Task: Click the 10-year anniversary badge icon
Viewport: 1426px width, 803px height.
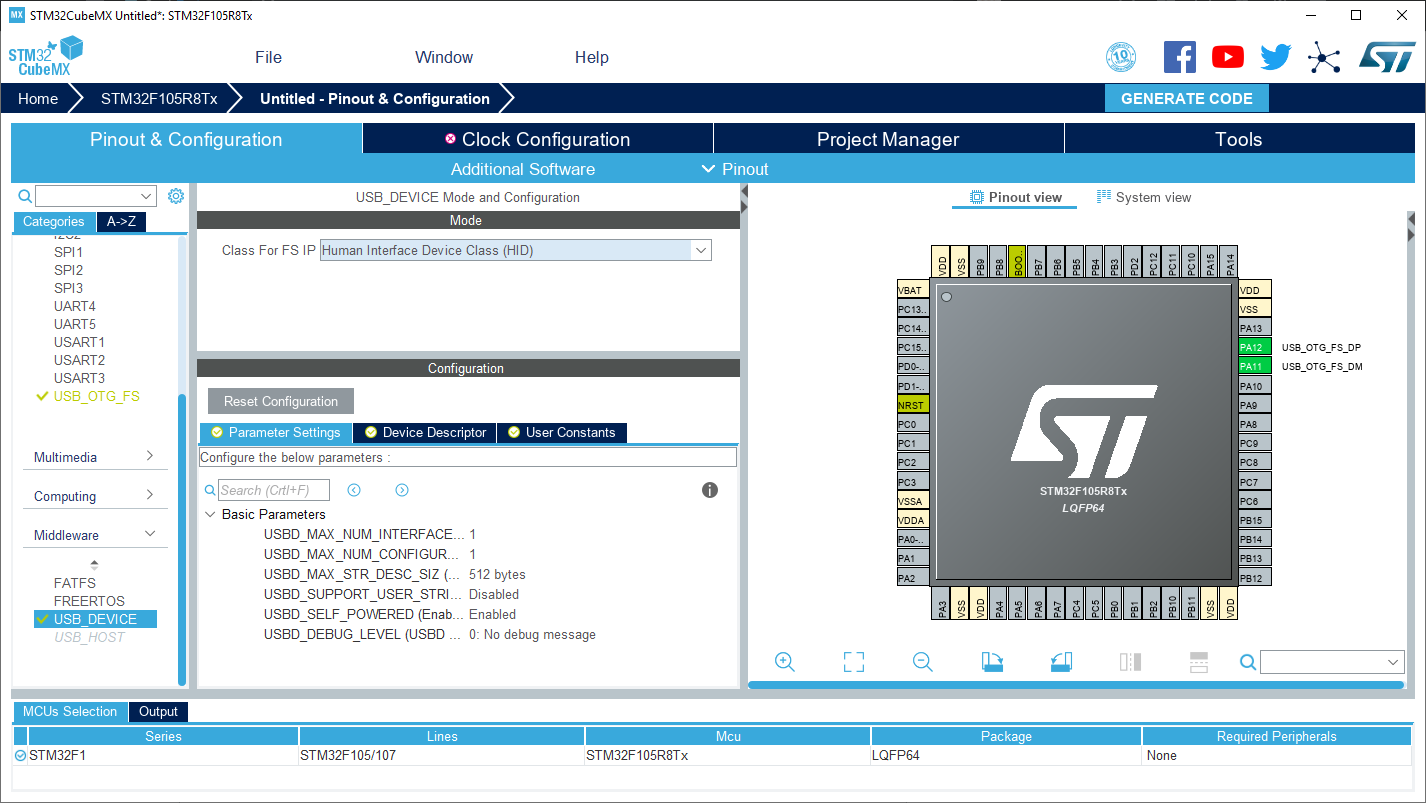Action: click(x=1121, y=57)
